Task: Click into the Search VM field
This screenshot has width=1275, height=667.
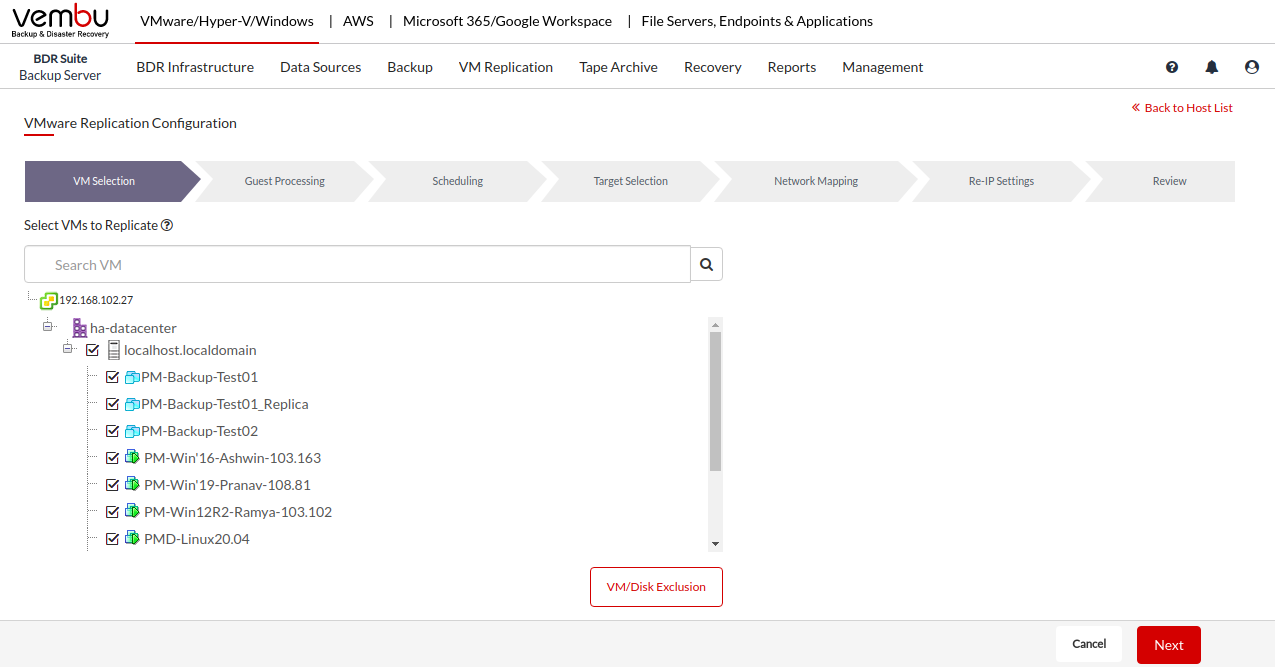Action: click(x=357, y=265)
